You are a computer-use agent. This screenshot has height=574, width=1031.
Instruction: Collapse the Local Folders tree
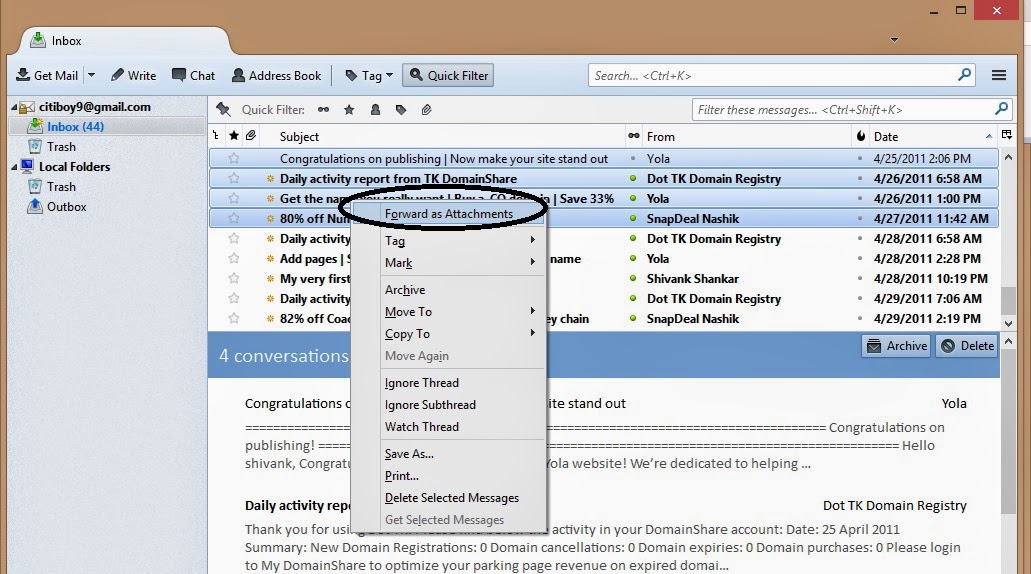click(14, 167)
